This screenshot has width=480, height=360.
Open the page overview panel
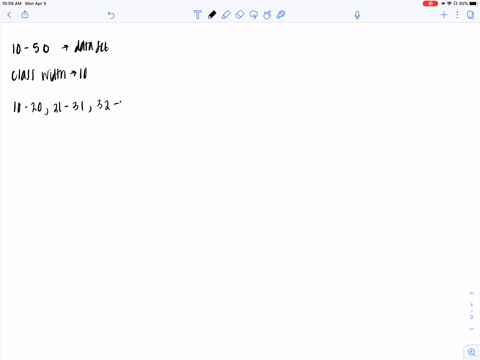[x=470, y=15]
